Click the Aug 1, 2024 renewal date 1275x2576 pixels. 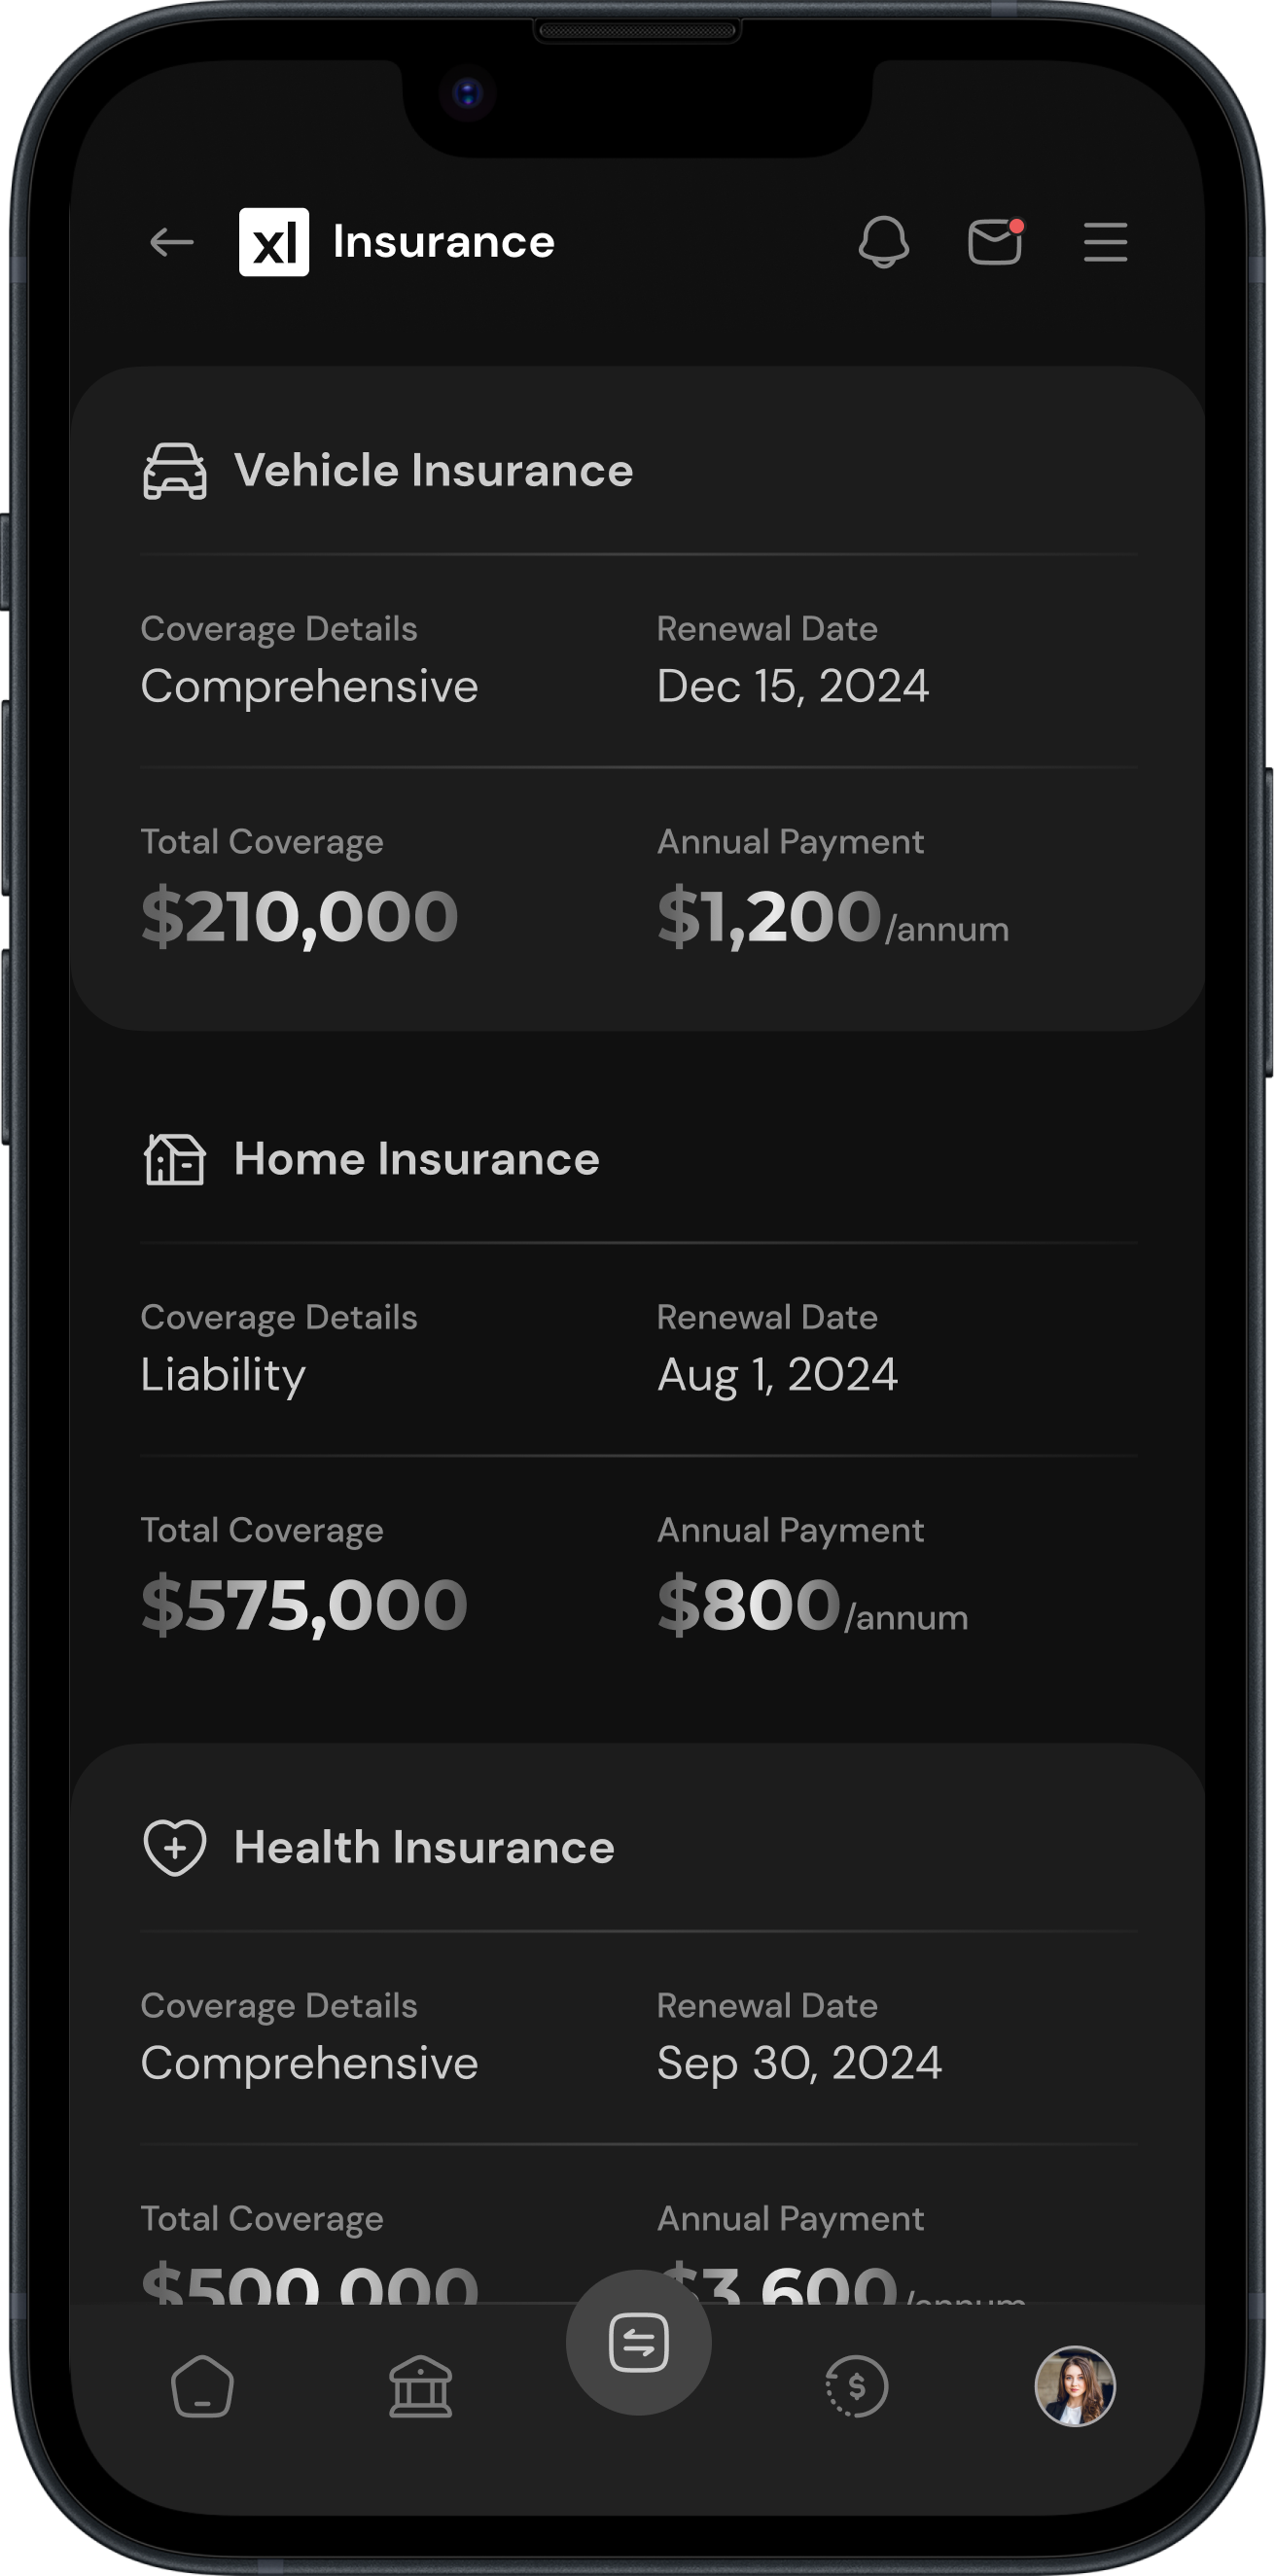(778, 1375)
